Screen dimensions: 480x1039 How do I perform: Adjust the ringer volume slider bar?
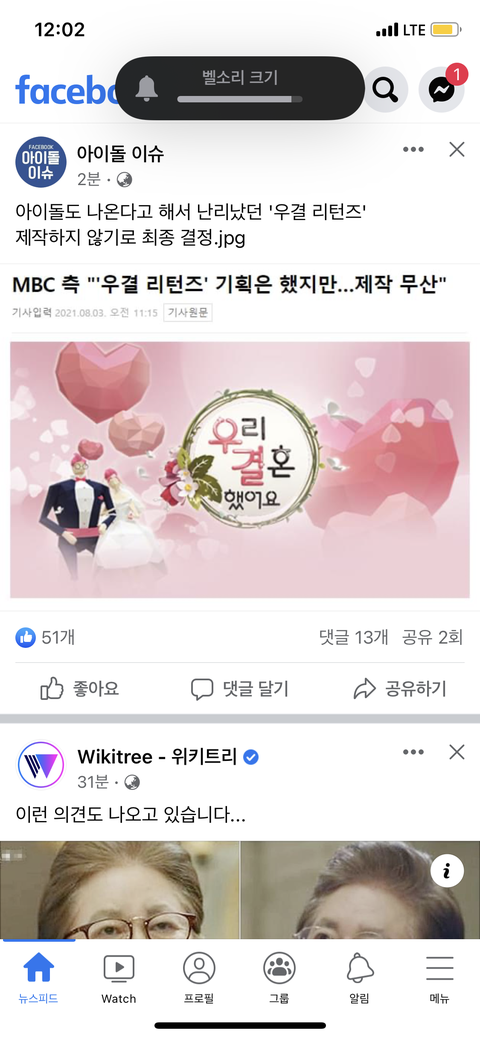coord(239,99)
